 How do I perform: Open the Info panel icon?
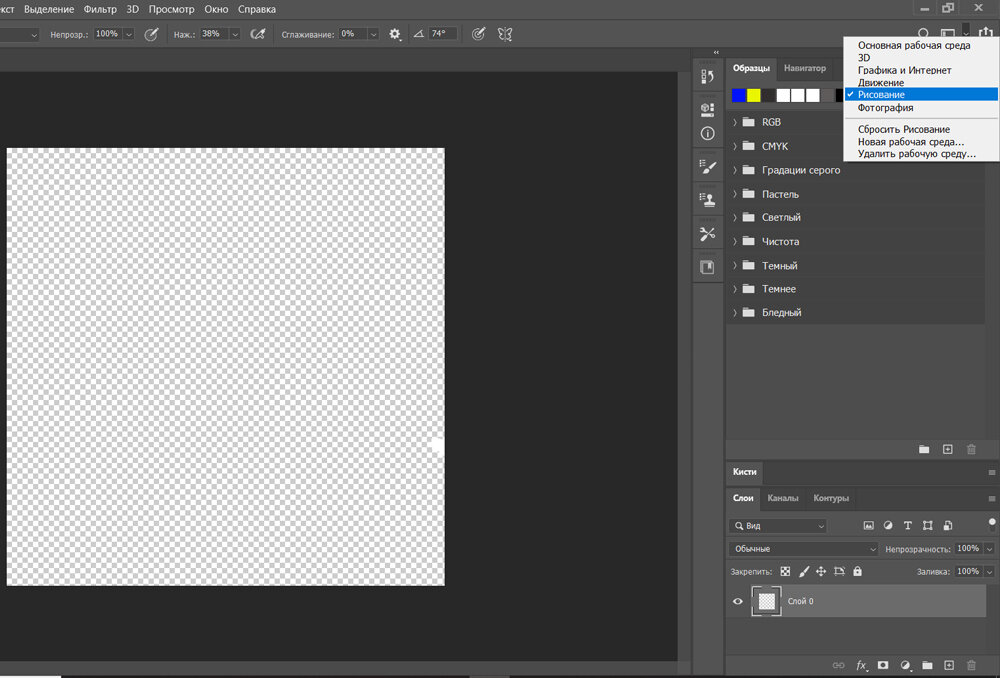[707, 133]
